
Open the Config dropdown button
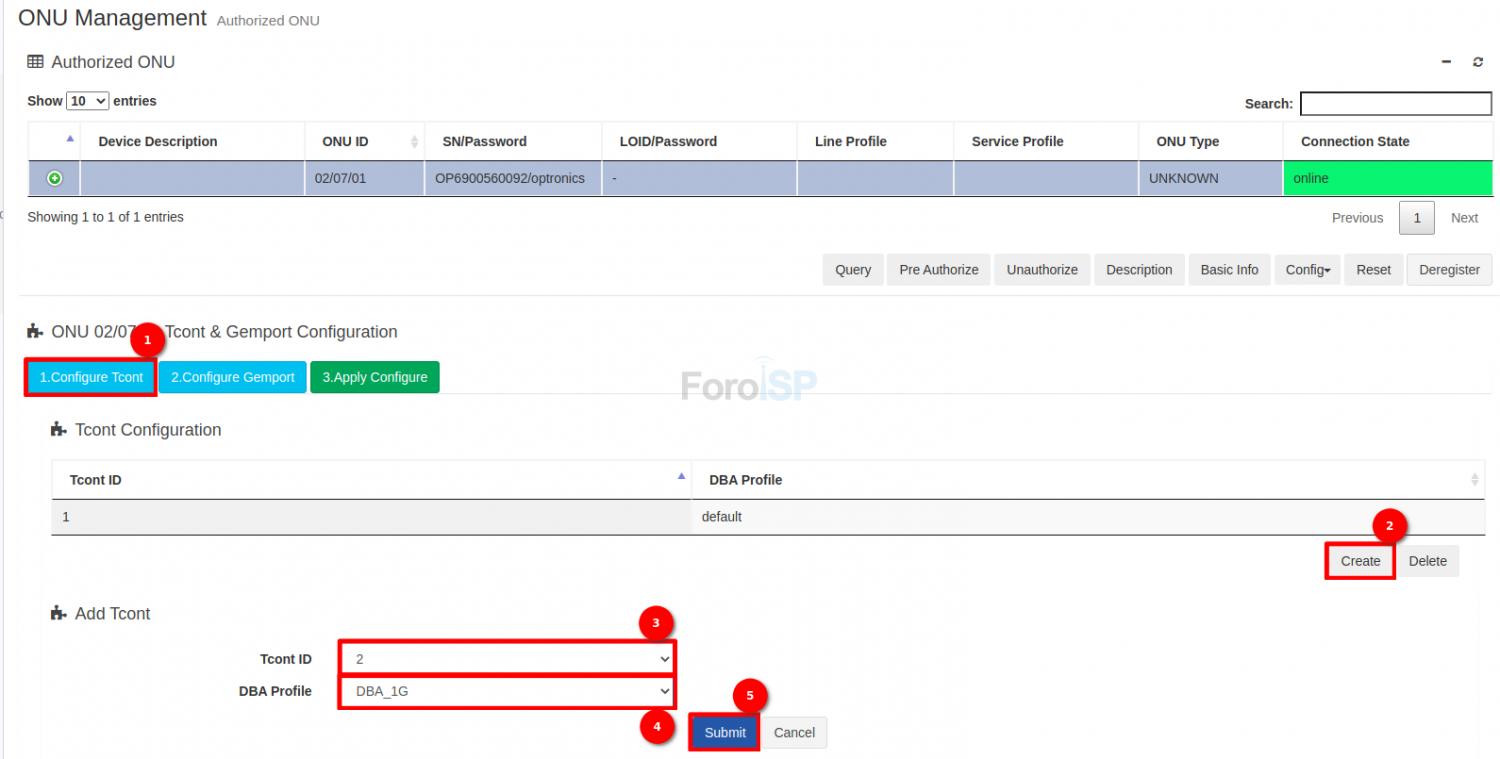click(1307, 270)
